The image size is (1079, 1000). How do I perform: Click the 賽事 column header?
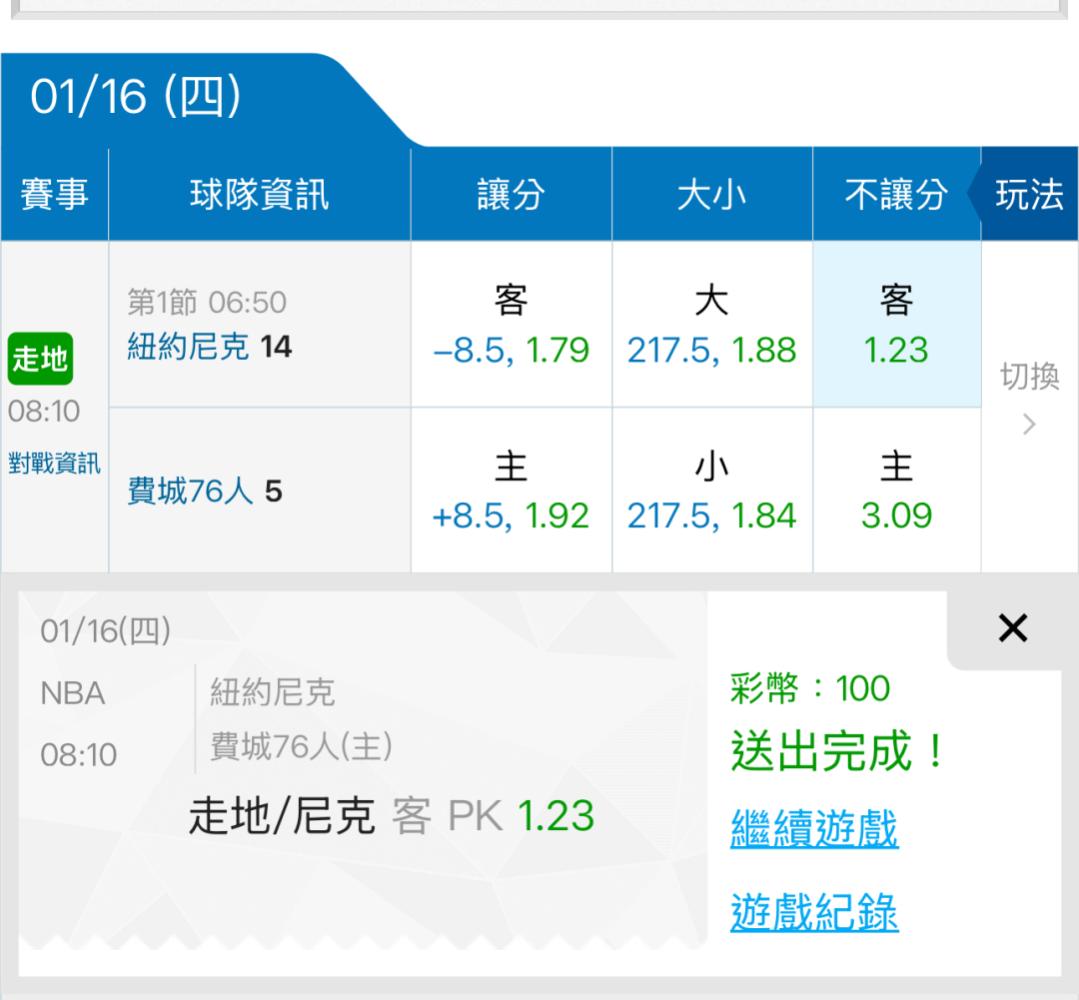tap(54, 194)
